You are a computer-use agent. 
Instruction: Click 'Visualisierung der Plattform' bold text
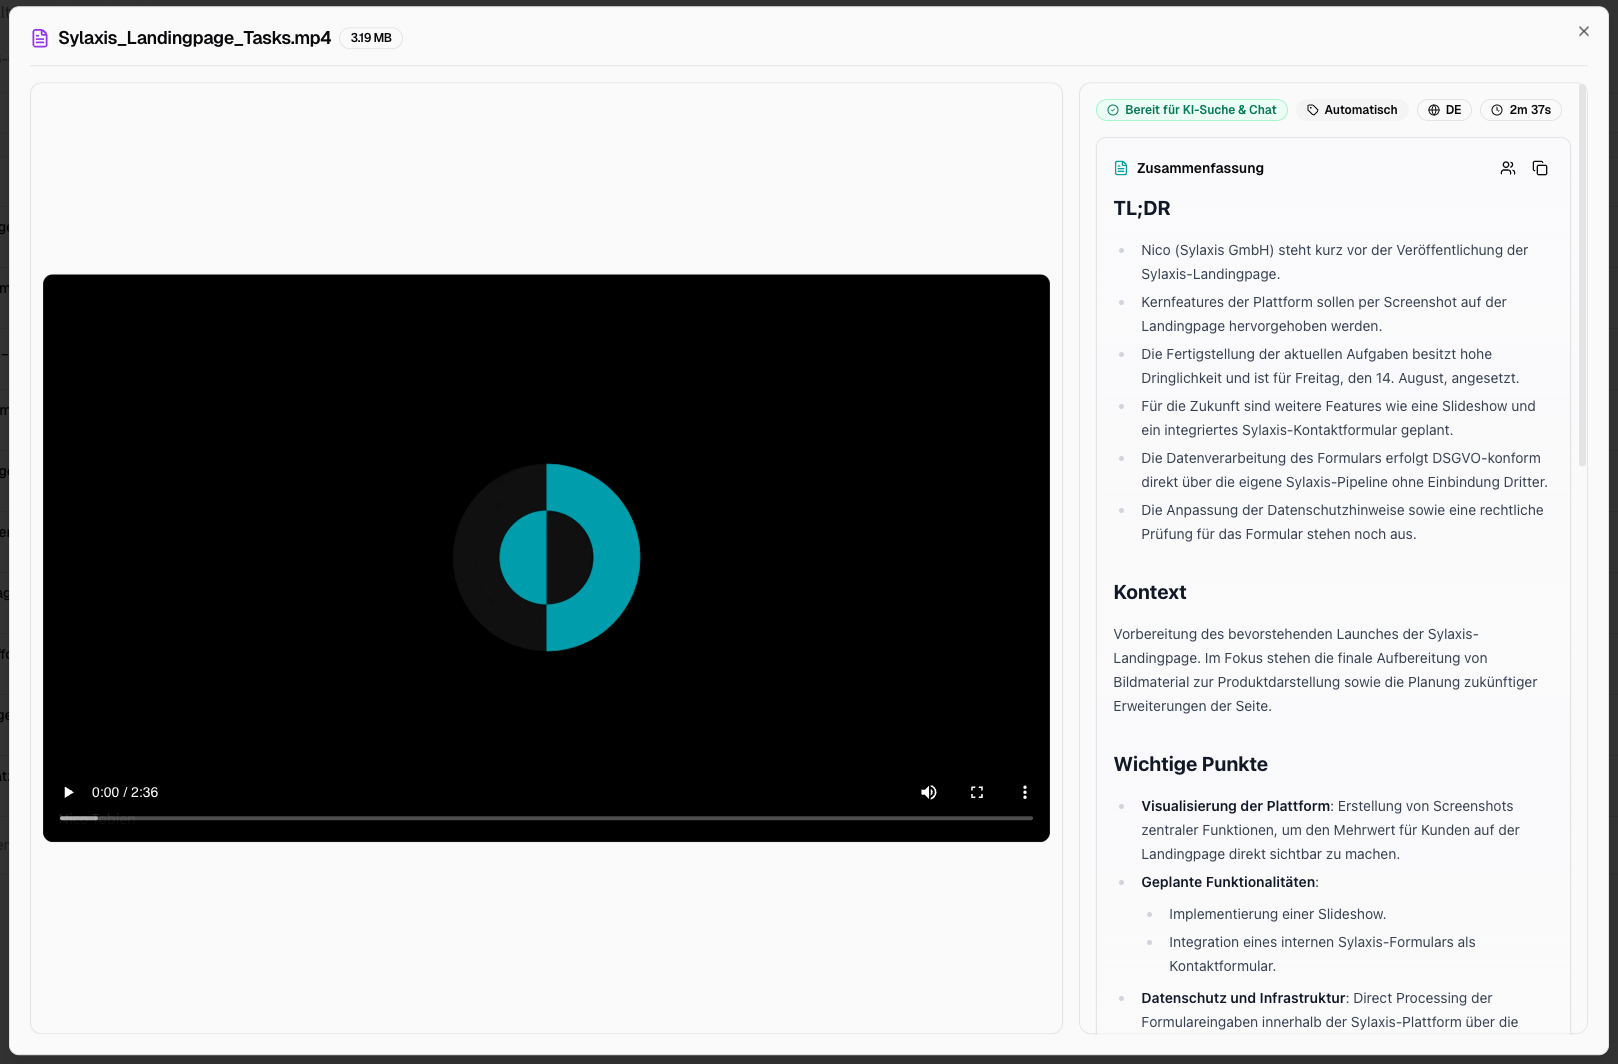tap(1235, 806)
